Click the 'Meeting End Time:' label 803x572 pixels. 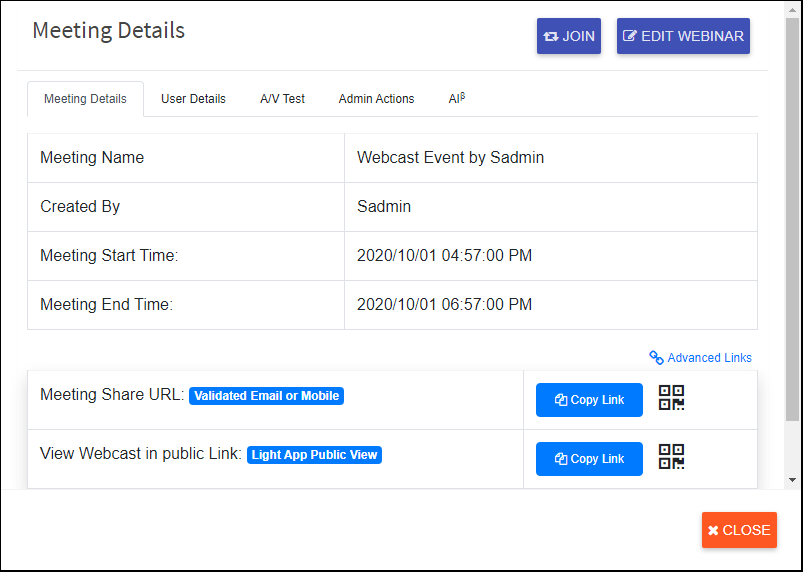point(107,305)
